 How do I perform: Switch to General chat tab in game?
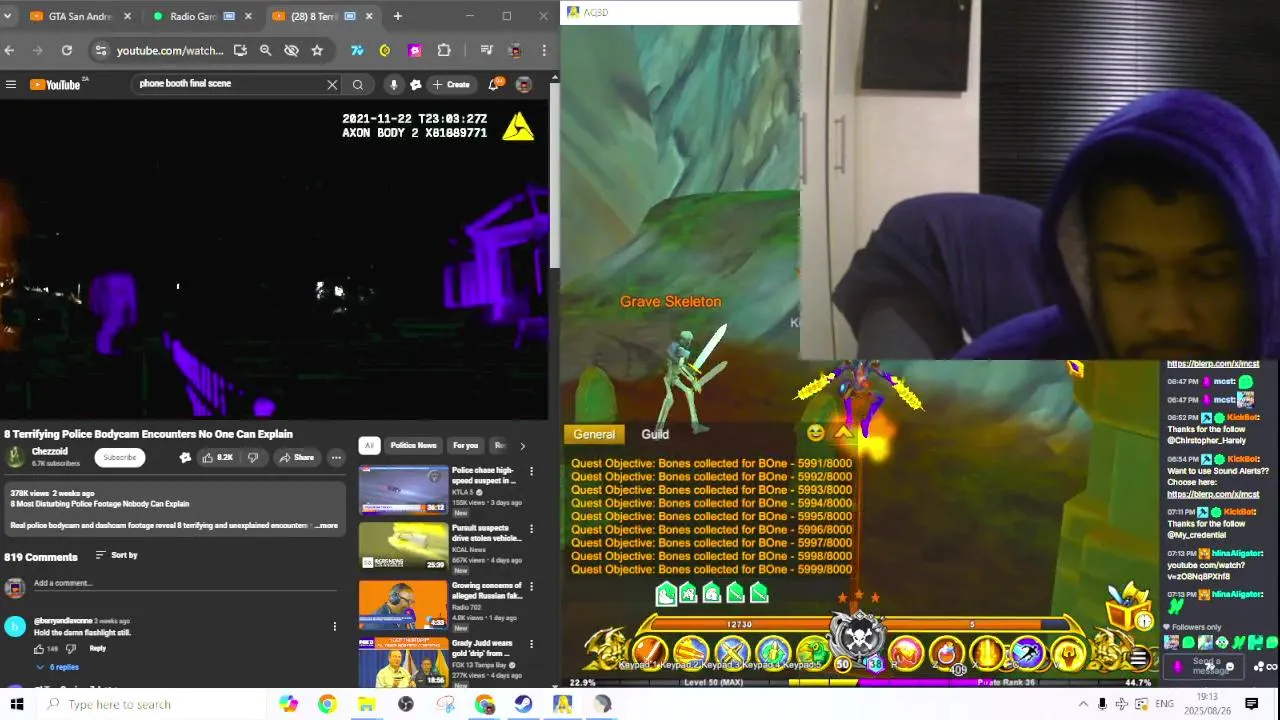(594, 434)
